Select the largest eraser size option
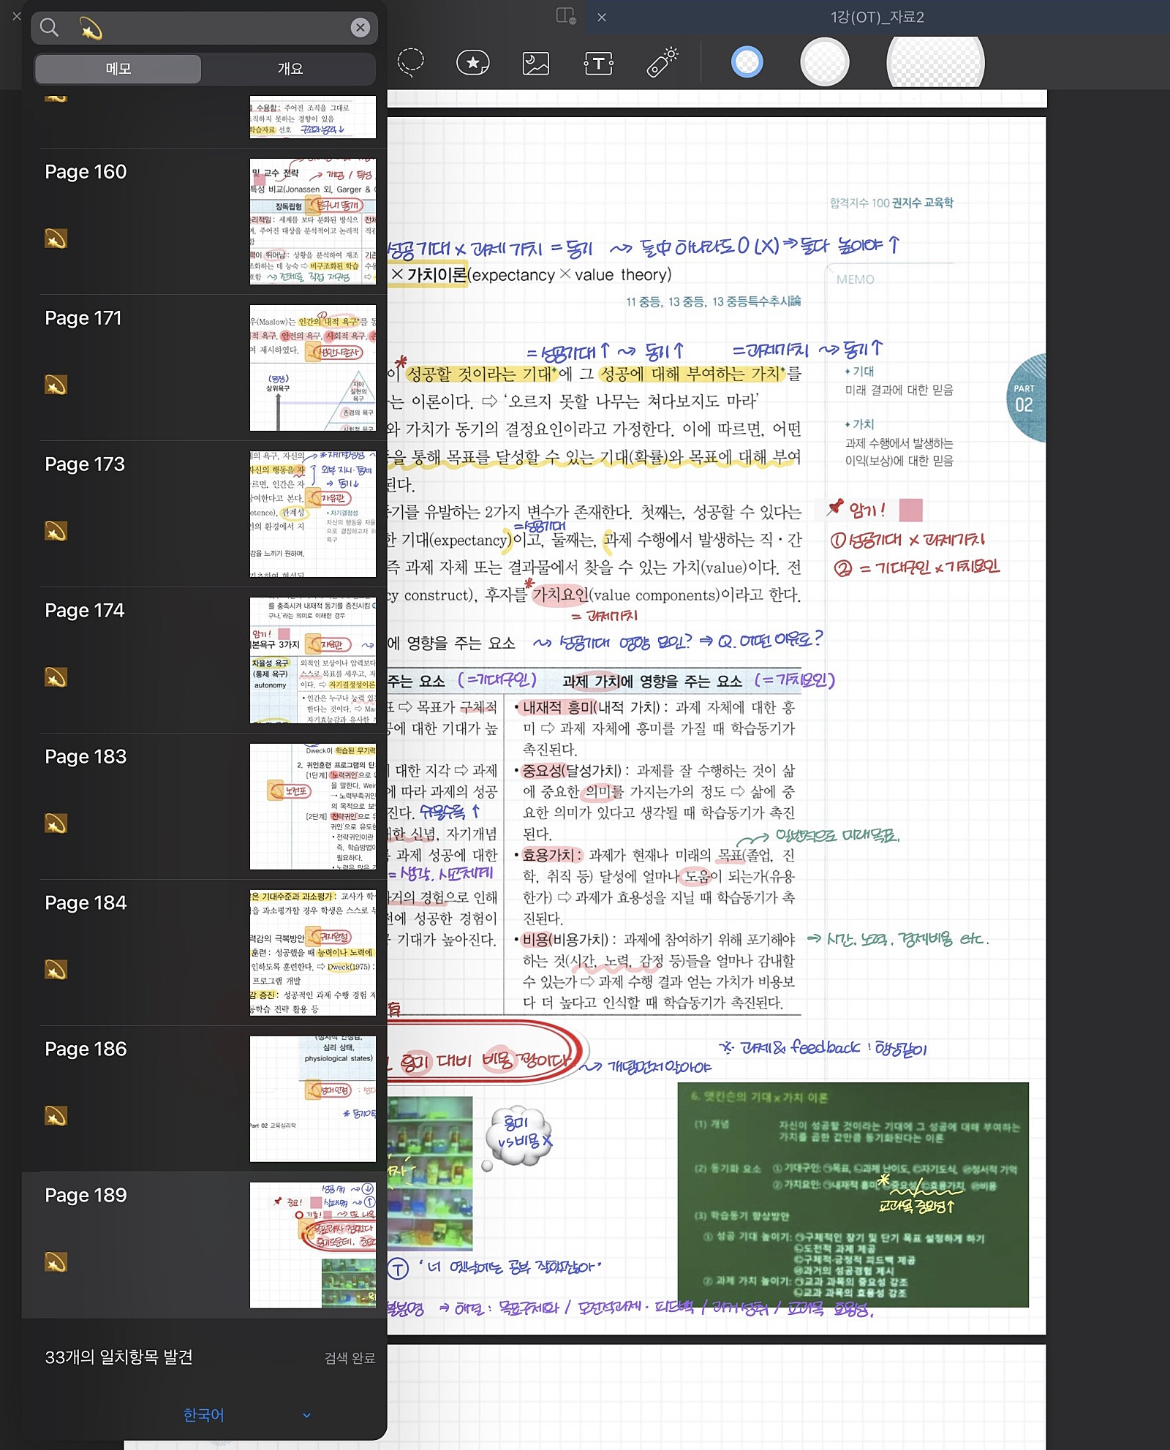 933,61
